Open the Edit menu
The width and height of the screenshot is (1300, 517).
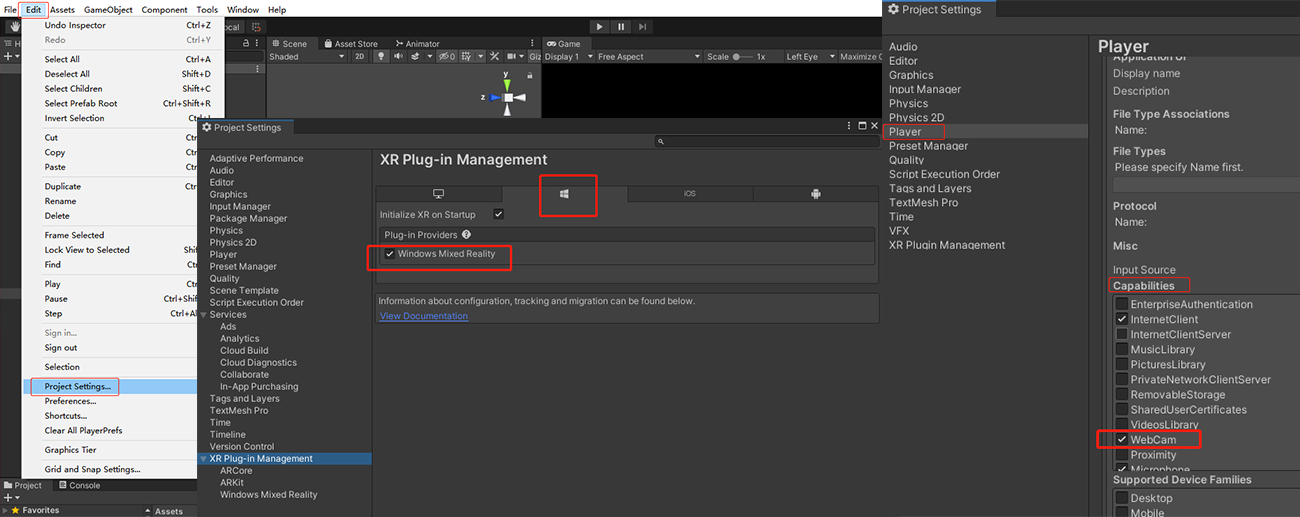pyautogui.click(x=34, y=9)
